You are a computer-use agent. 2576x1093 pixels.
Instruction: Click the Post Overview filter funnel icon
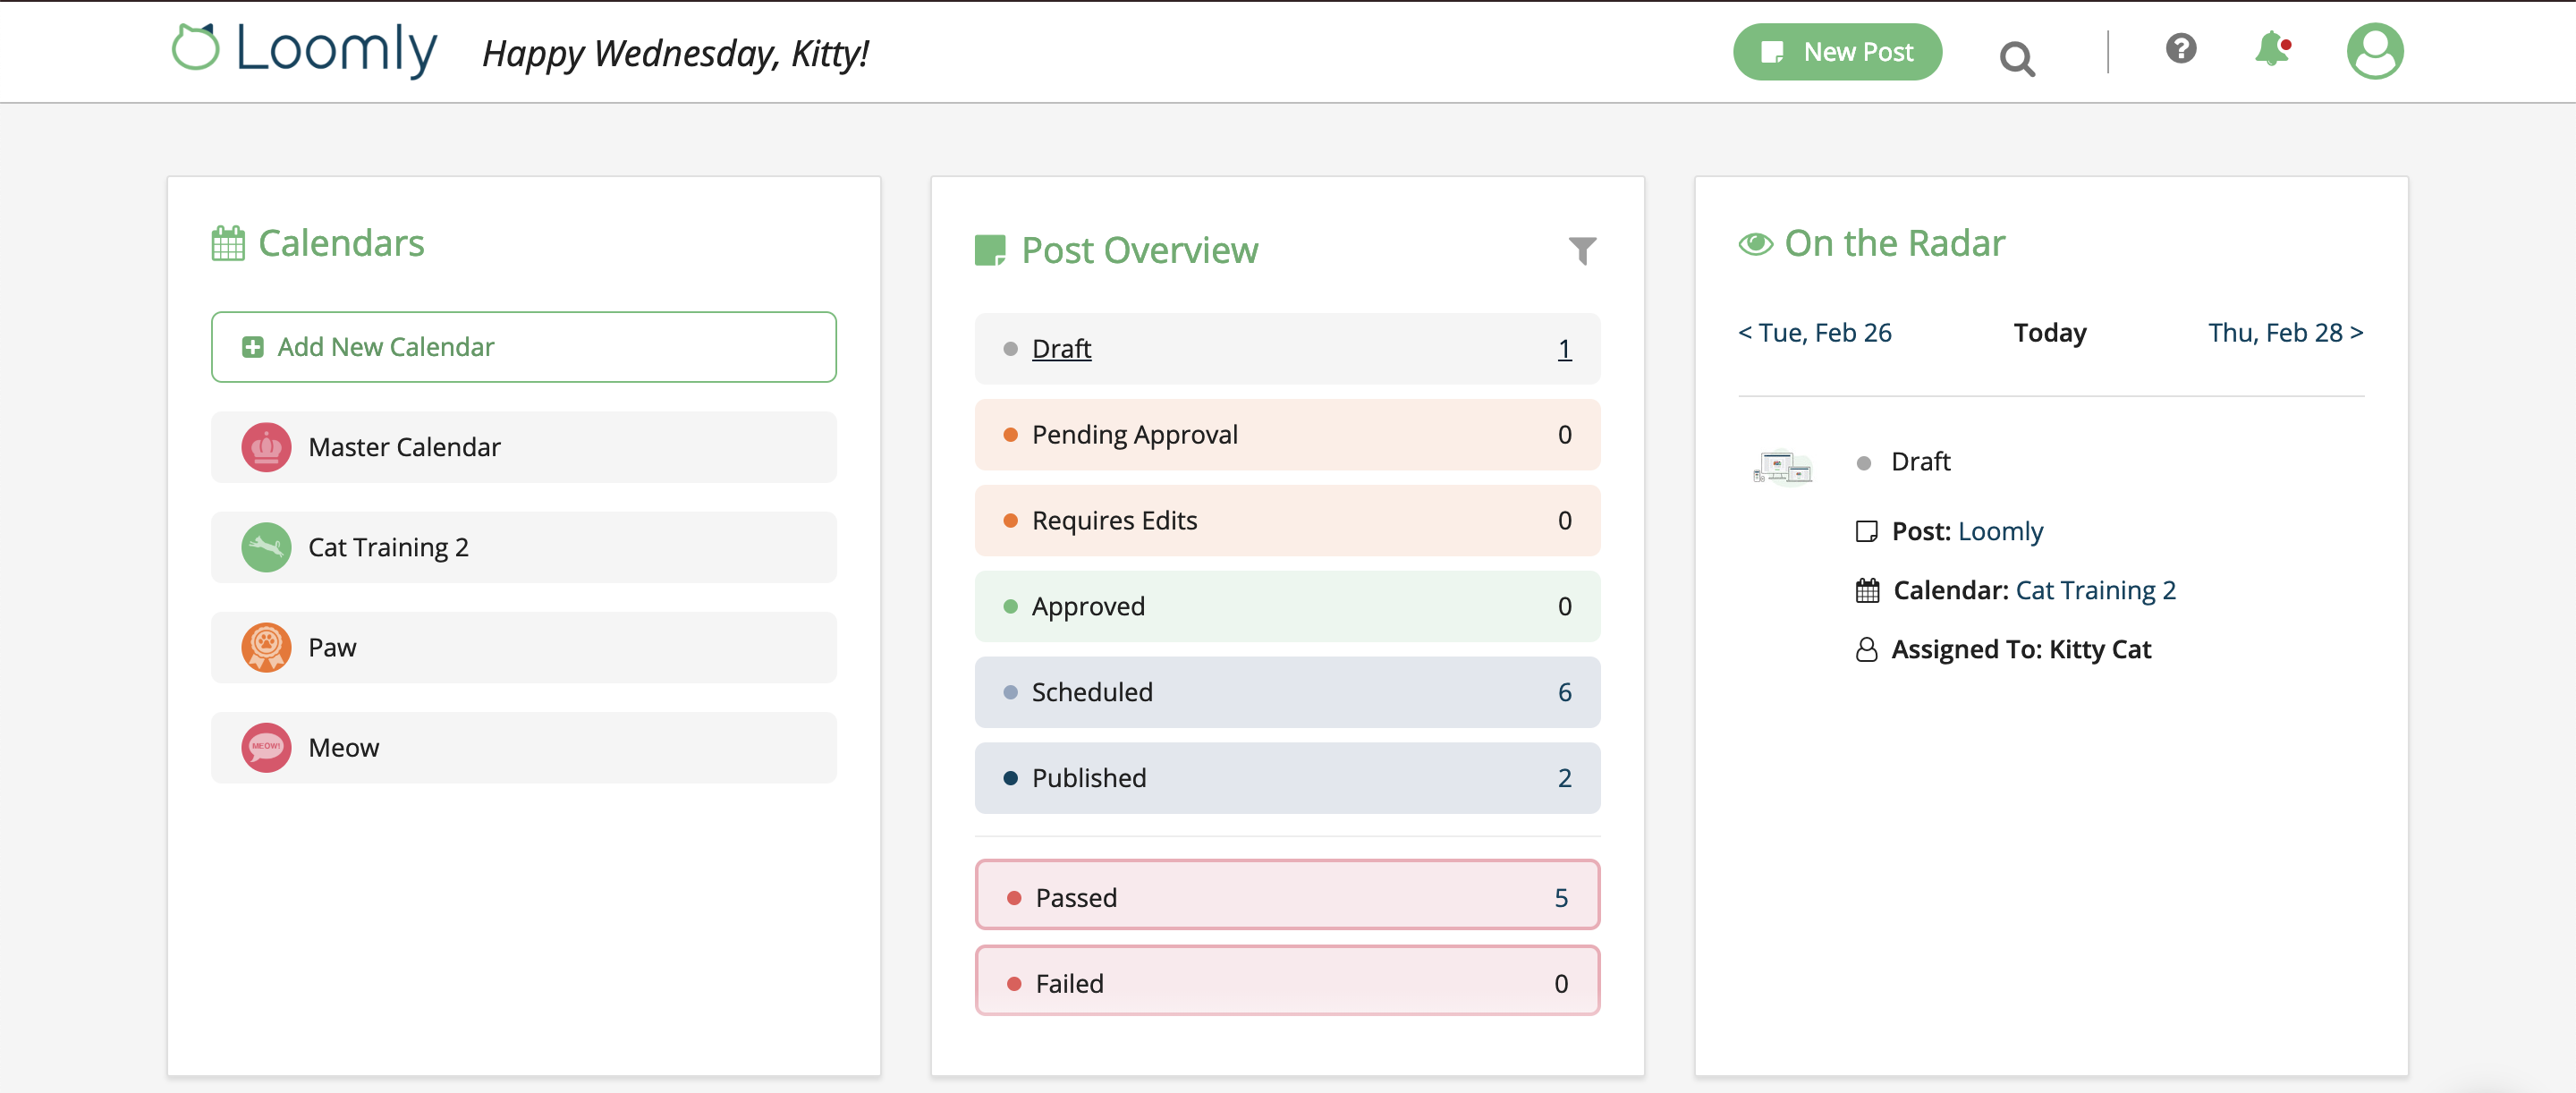click(x=1582, y=250)
